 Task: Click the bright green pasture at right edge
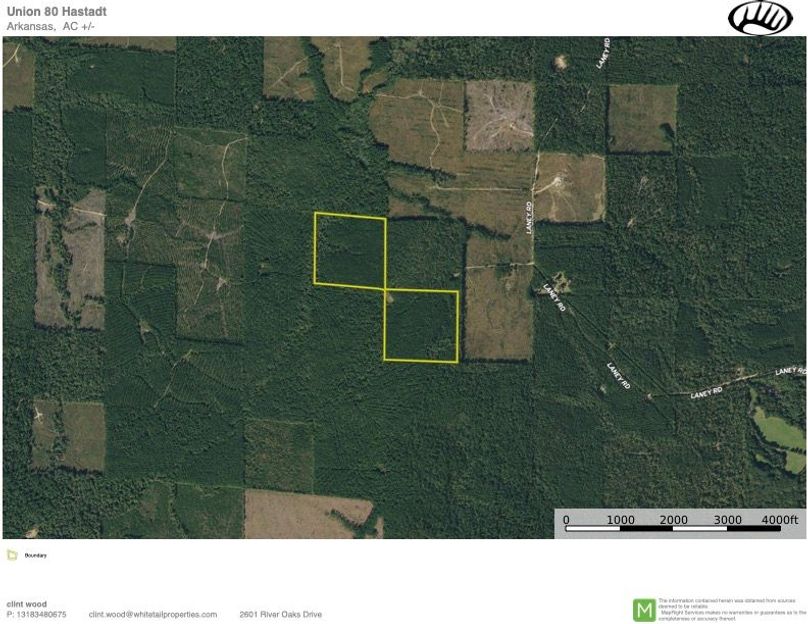[x=780, y=430]
